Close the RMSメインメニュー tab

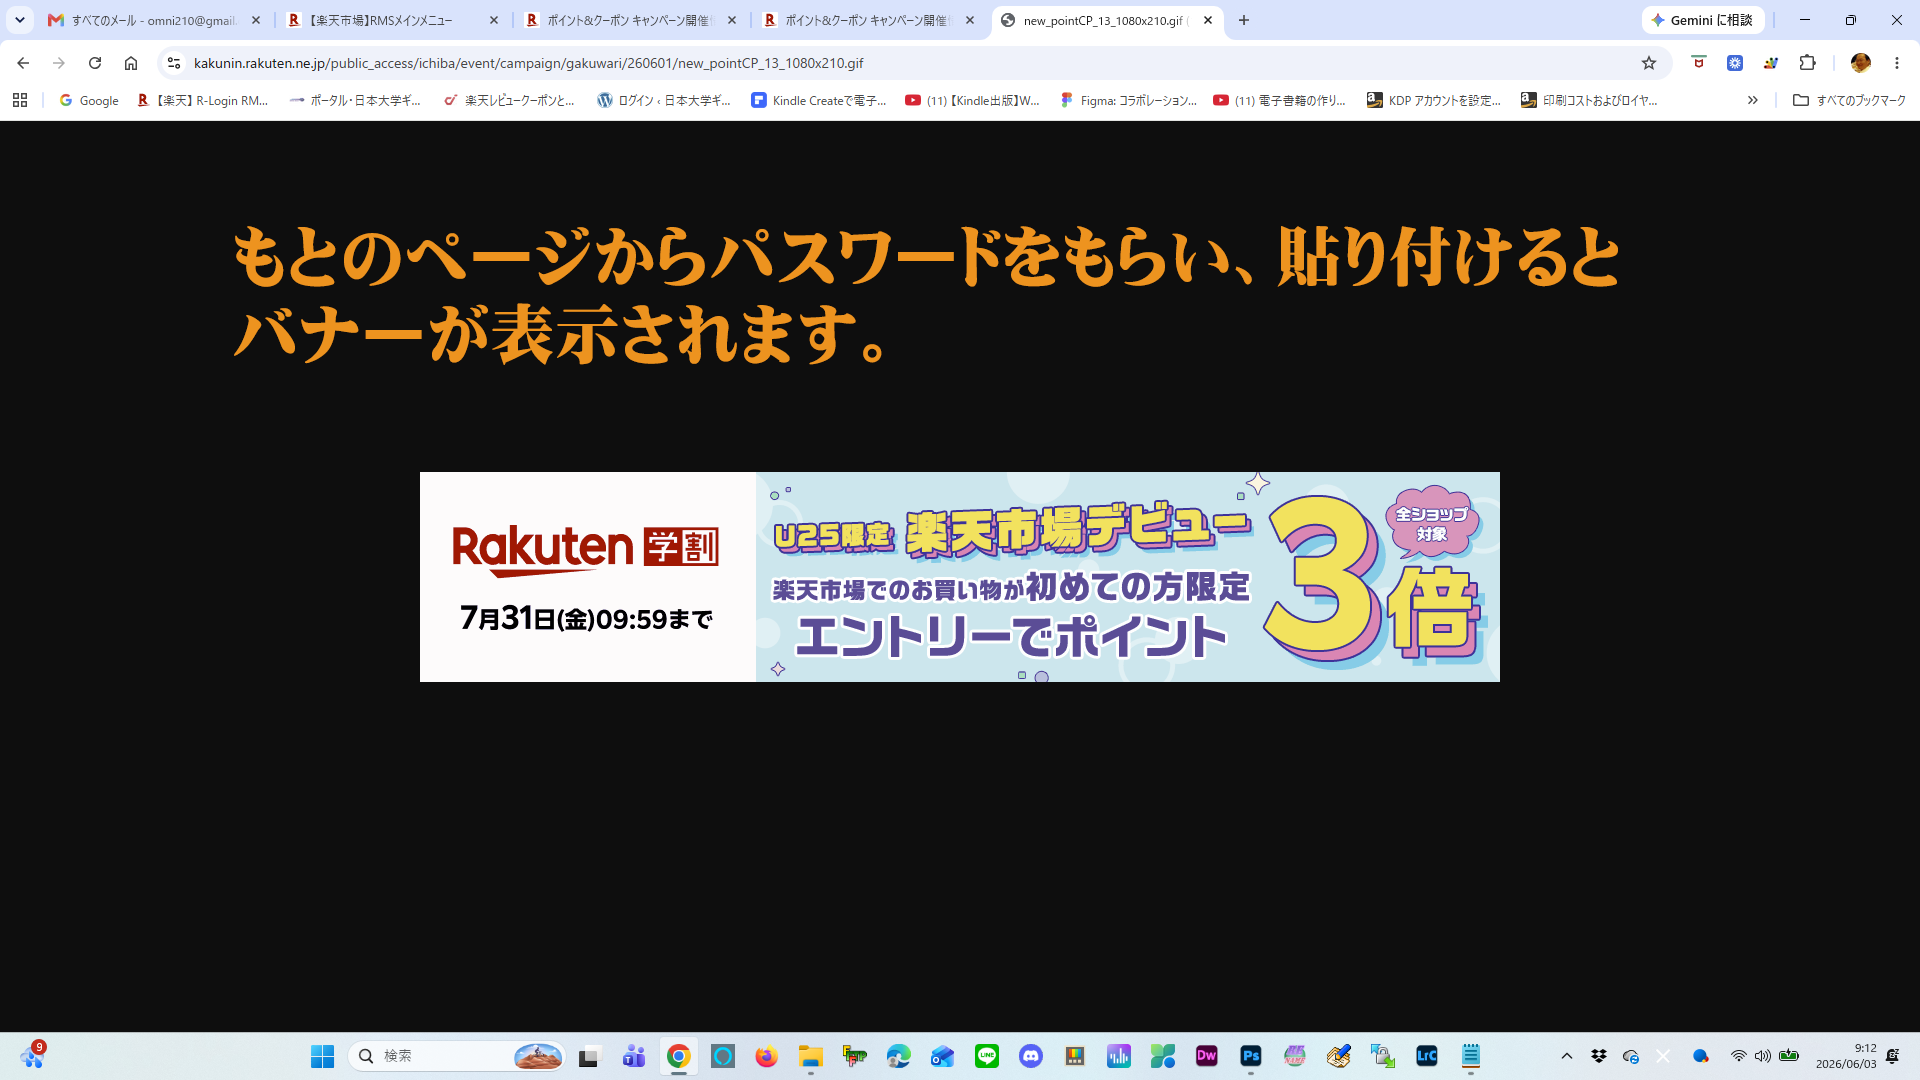coord(494,20)
